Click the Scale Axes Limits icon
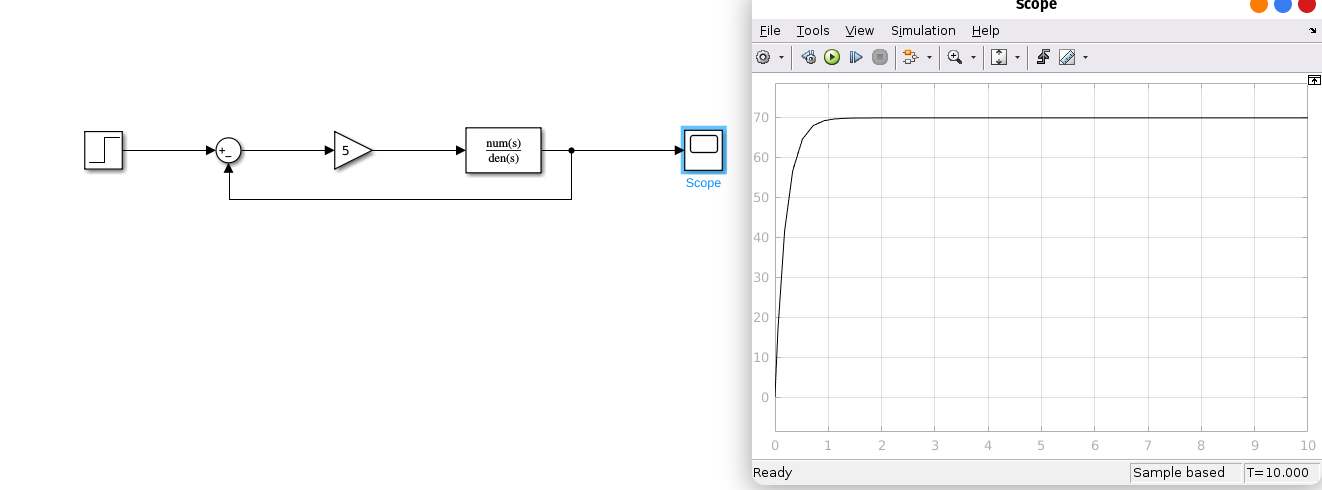This screenshot has height=490, width=1322. (x=998, y=58)
